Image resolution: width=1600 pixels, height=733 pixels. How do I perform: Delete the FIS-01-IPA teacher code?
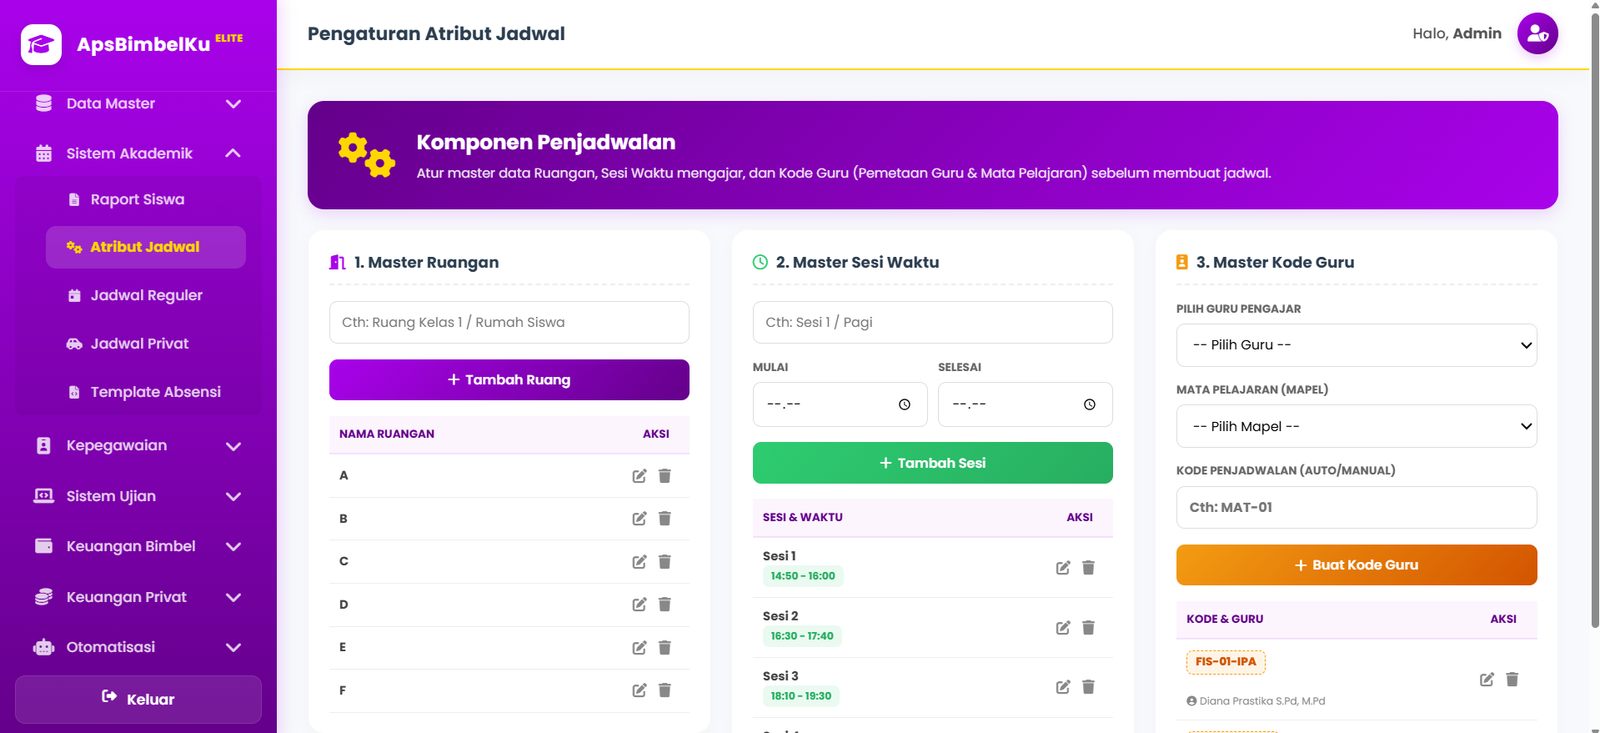pyautogui.click(x=1512, y=679)
